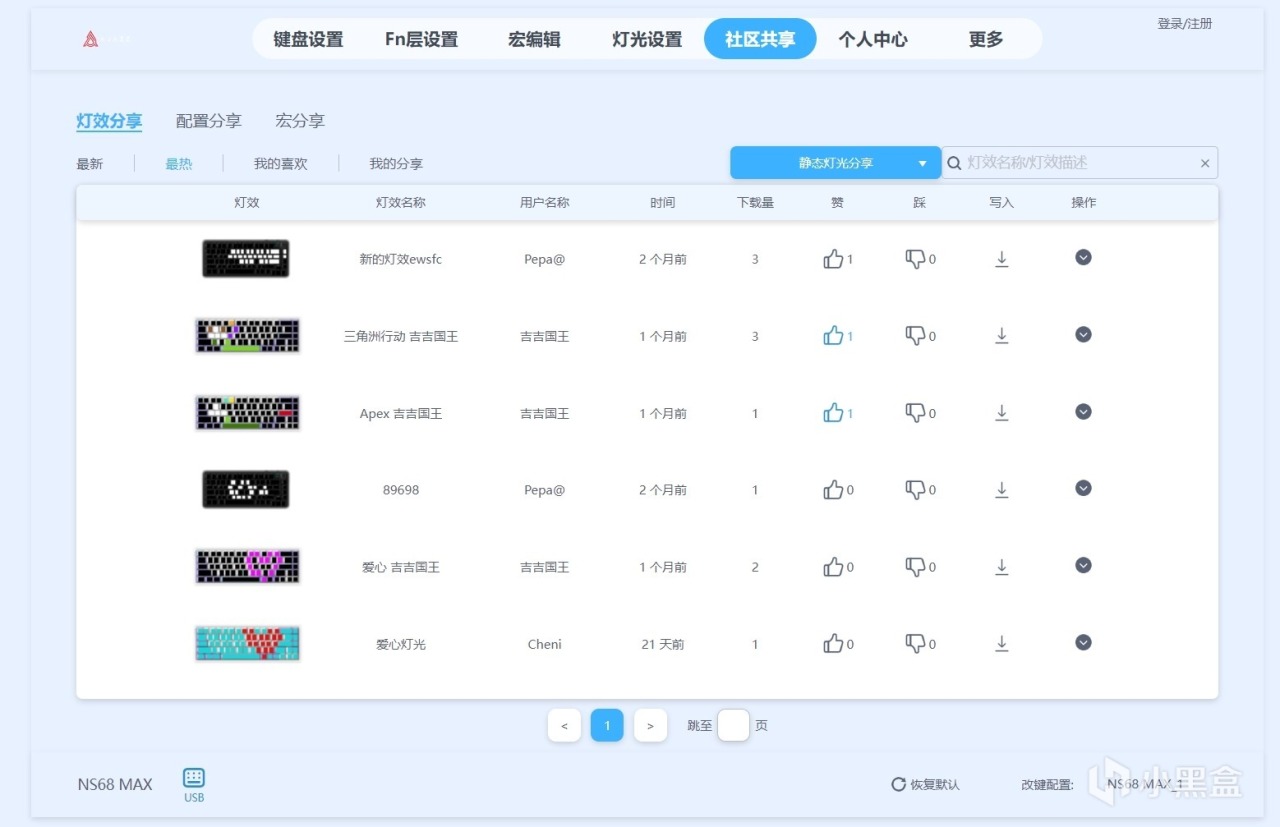Viewport: 1280px width, 827px height.
Task: Open the 更多 menu
Action: pos(986,40)
